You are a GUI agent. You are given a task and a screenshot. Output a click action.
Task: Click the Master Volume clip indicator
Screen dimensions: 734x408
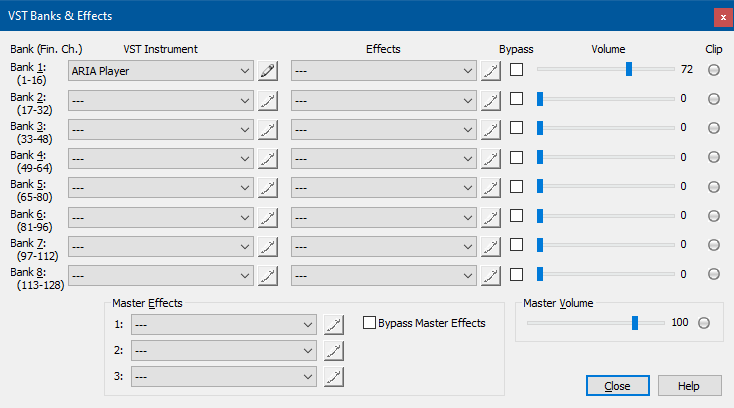tap(704, 323)
